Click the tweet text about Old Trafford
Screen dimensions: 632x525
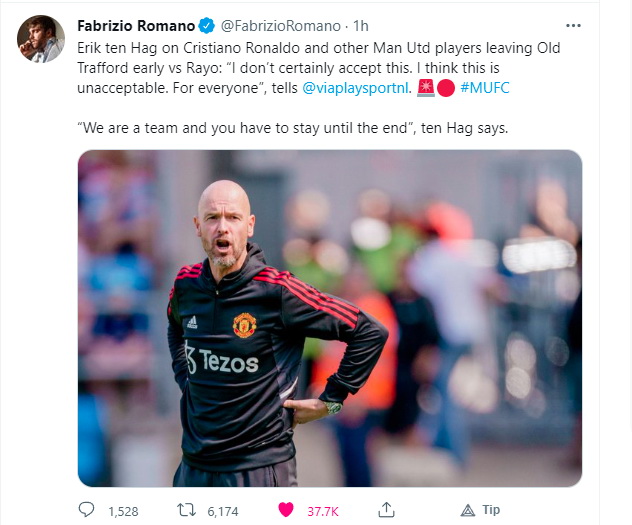(x=318, y=68)
